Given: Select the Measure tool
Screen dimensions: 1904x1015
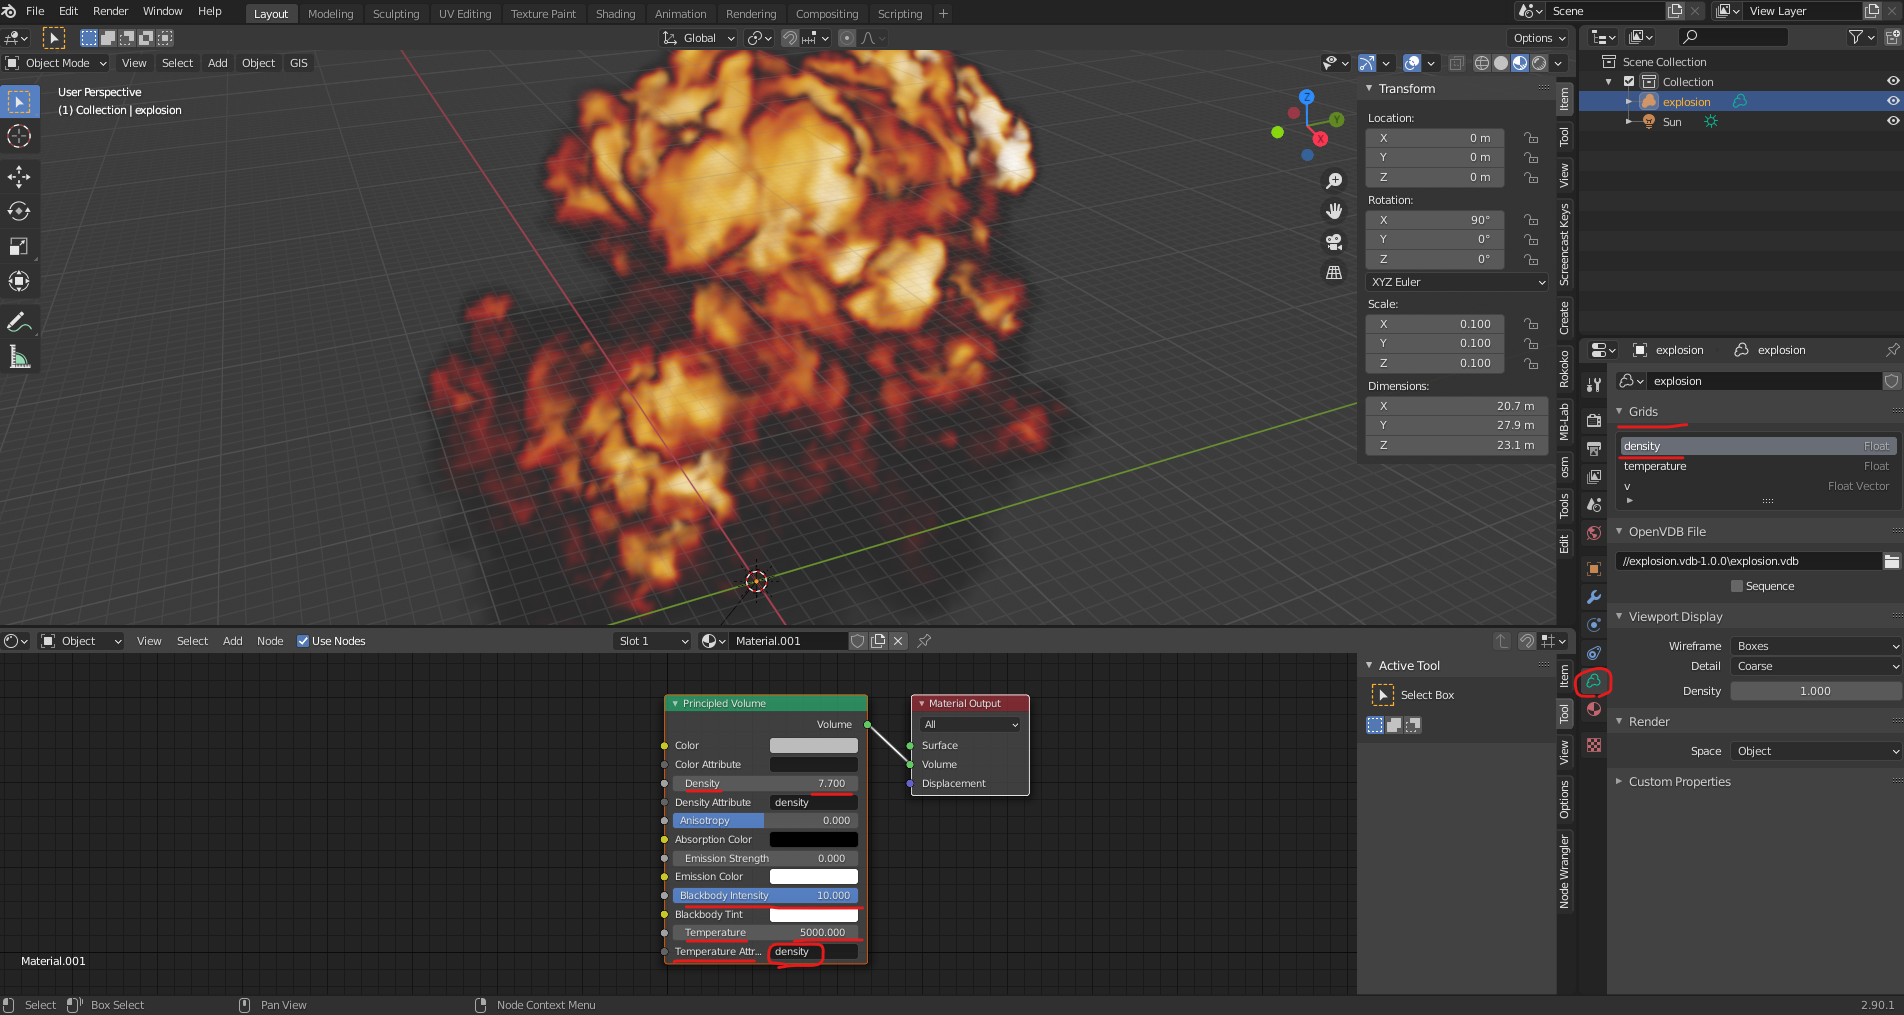Looking at the screenshot, I should pyautogui.click(x=19, y=357).
